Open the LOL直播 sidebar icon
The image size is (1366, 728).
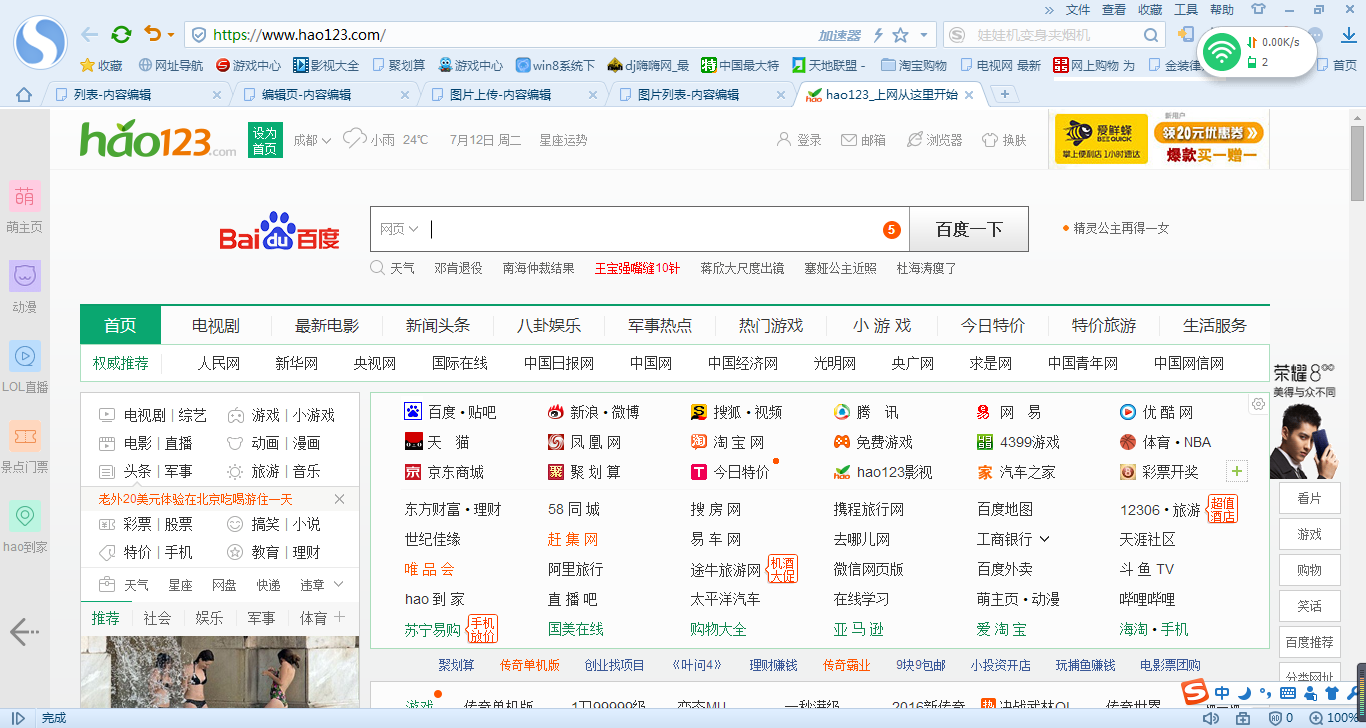click(x=25, y=356)
